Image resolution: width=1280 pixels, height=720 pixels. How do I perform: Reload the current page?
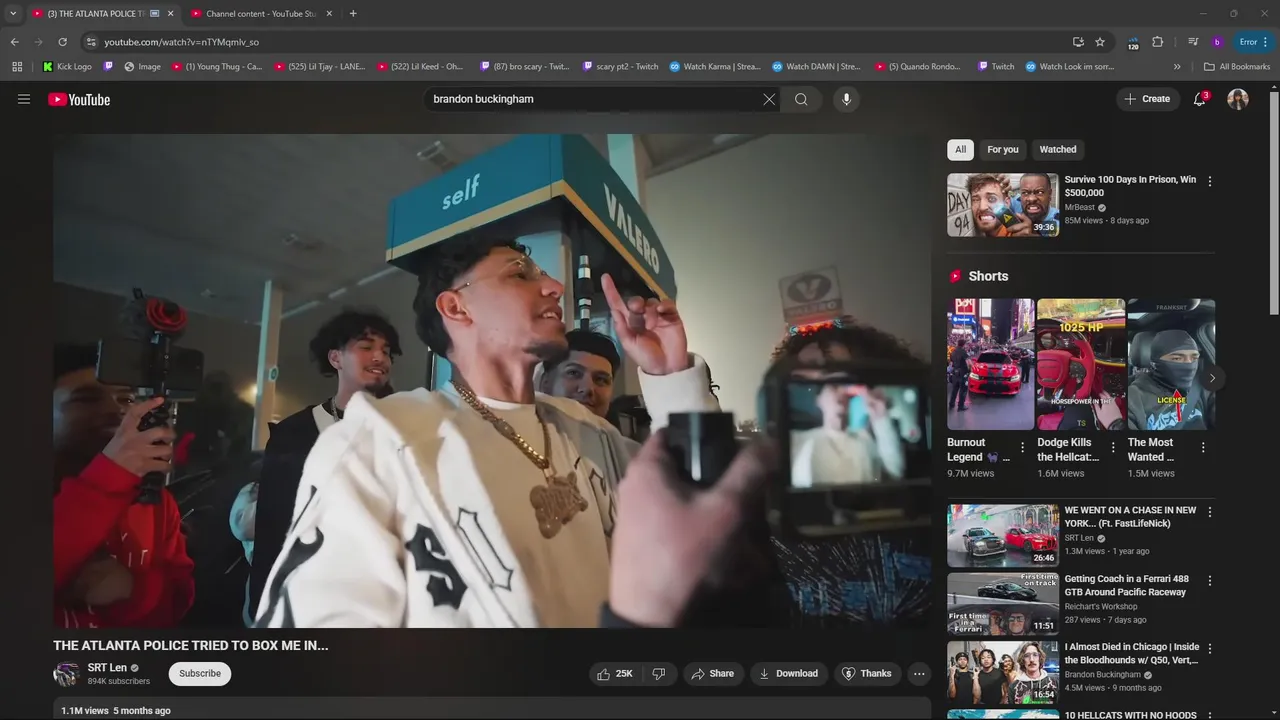click(x=62, y=42)
